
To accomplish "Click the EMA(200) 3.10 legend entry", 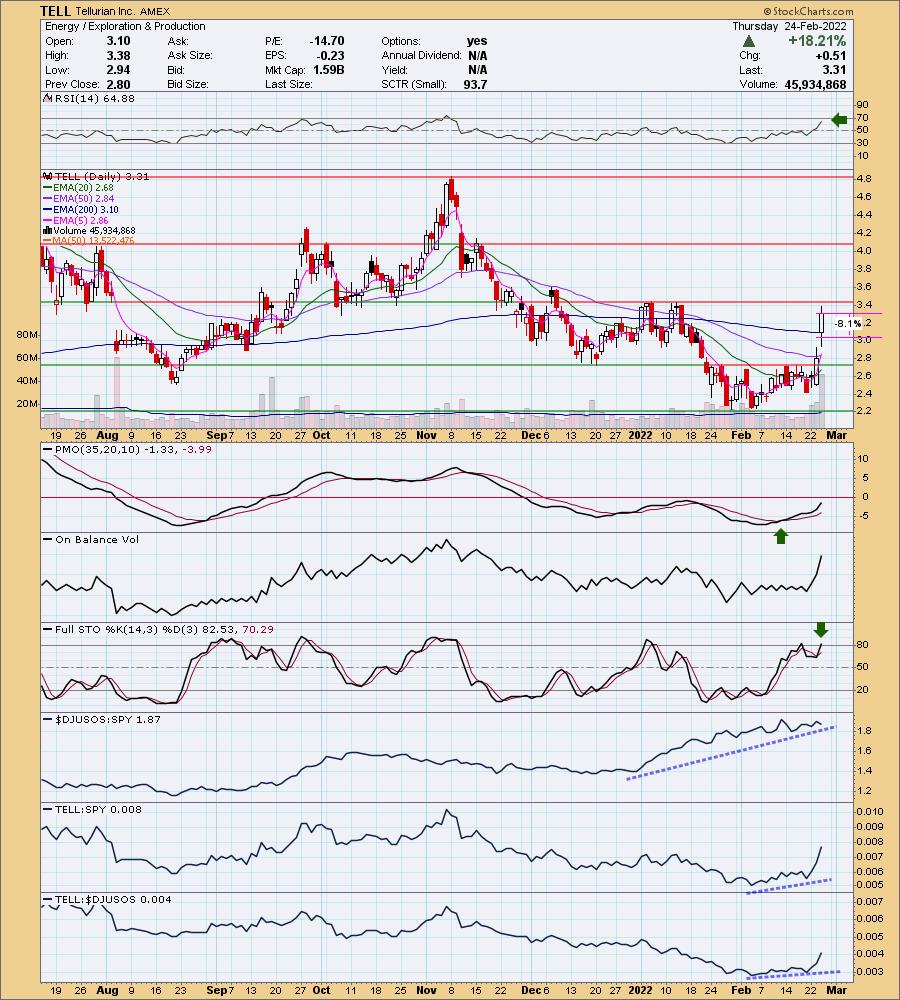I will coord(80,209).
